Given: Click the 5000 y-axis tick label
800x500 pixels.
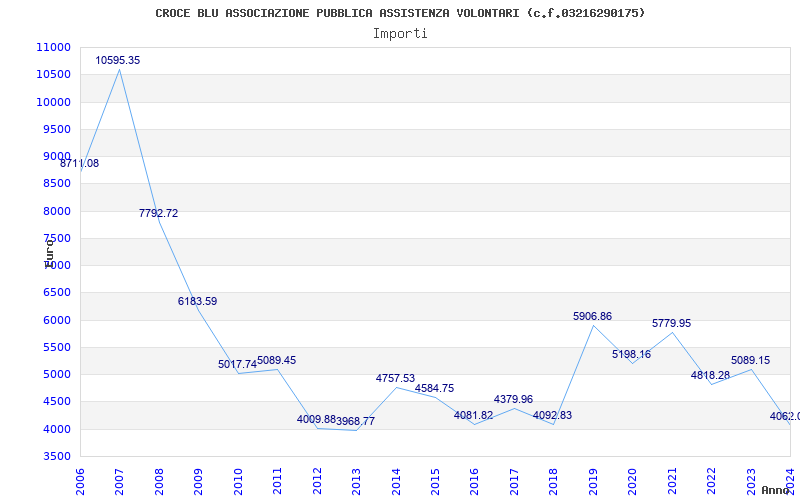Looking at the screenshot, I should tap(56, 374).
